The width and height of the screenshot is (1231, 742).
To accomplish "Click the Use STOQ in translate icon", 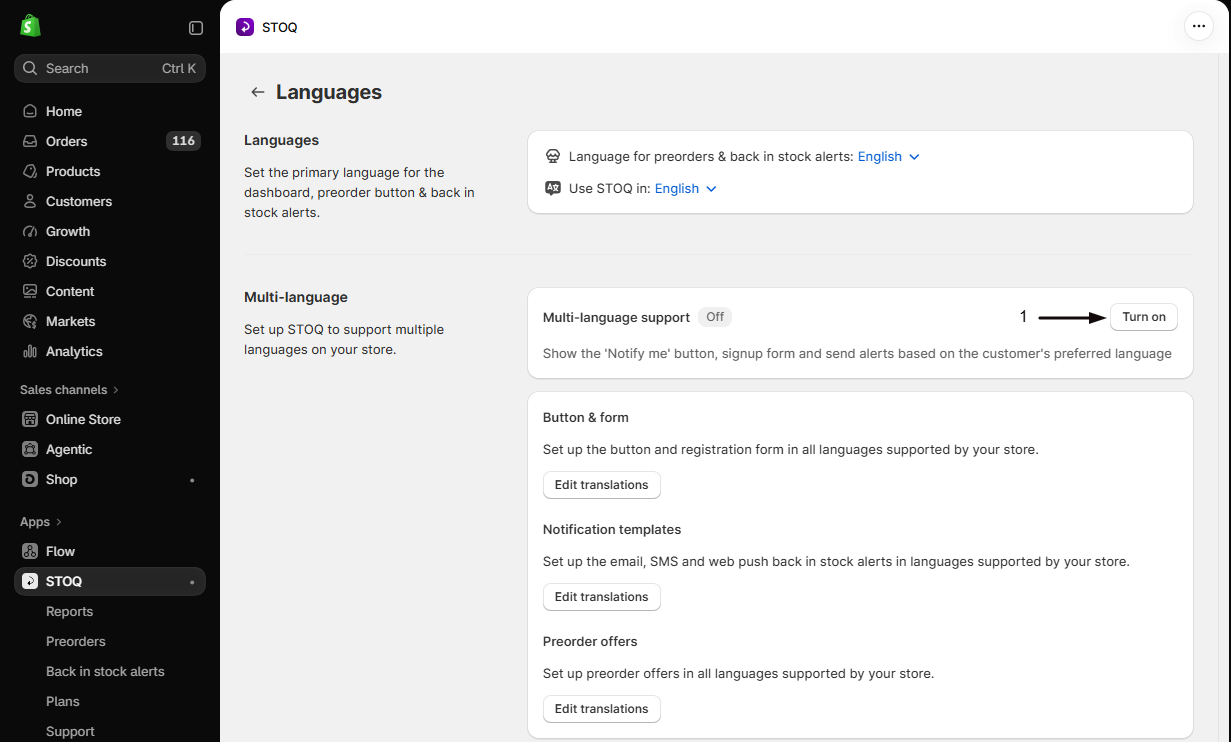I will pyautogui.click(x=553, y=188).
